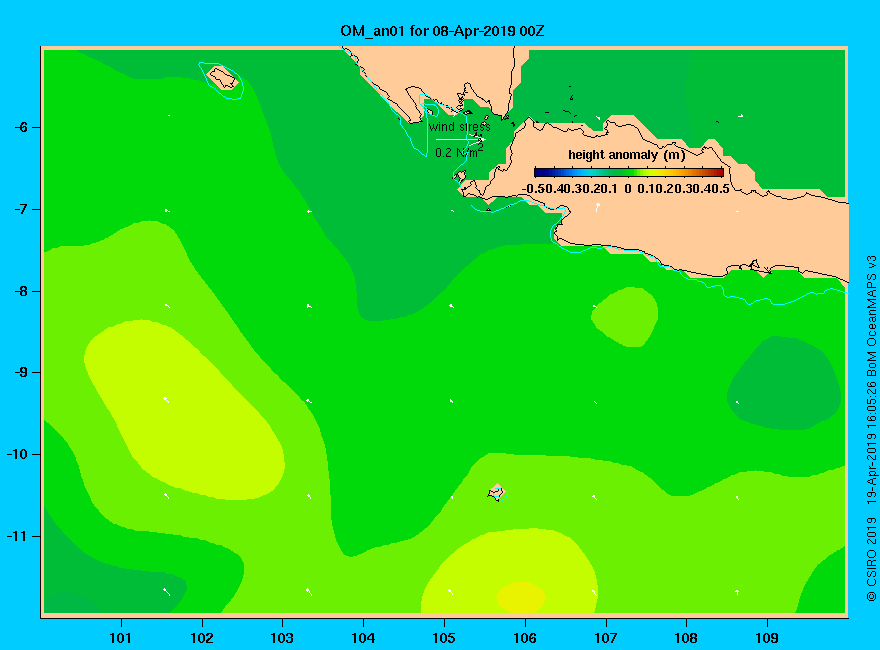Click longitude axis label 107
Viewport: 880px width, 650px height.
[x=606, y=638]
